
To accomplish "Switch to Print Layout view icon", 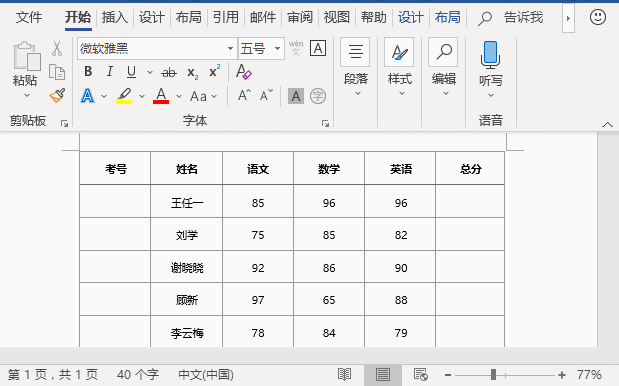I will (x=383, y=374).
